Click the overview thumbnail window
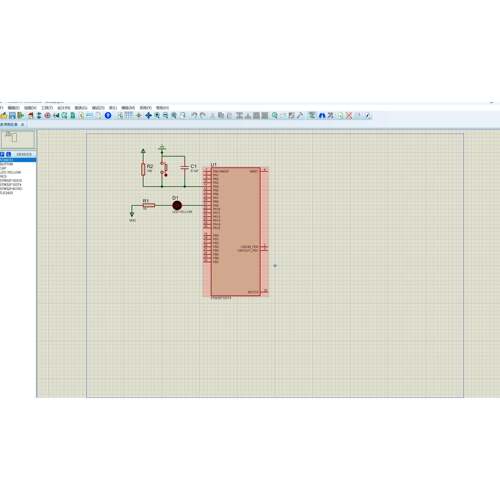 (x=18, y=139)
